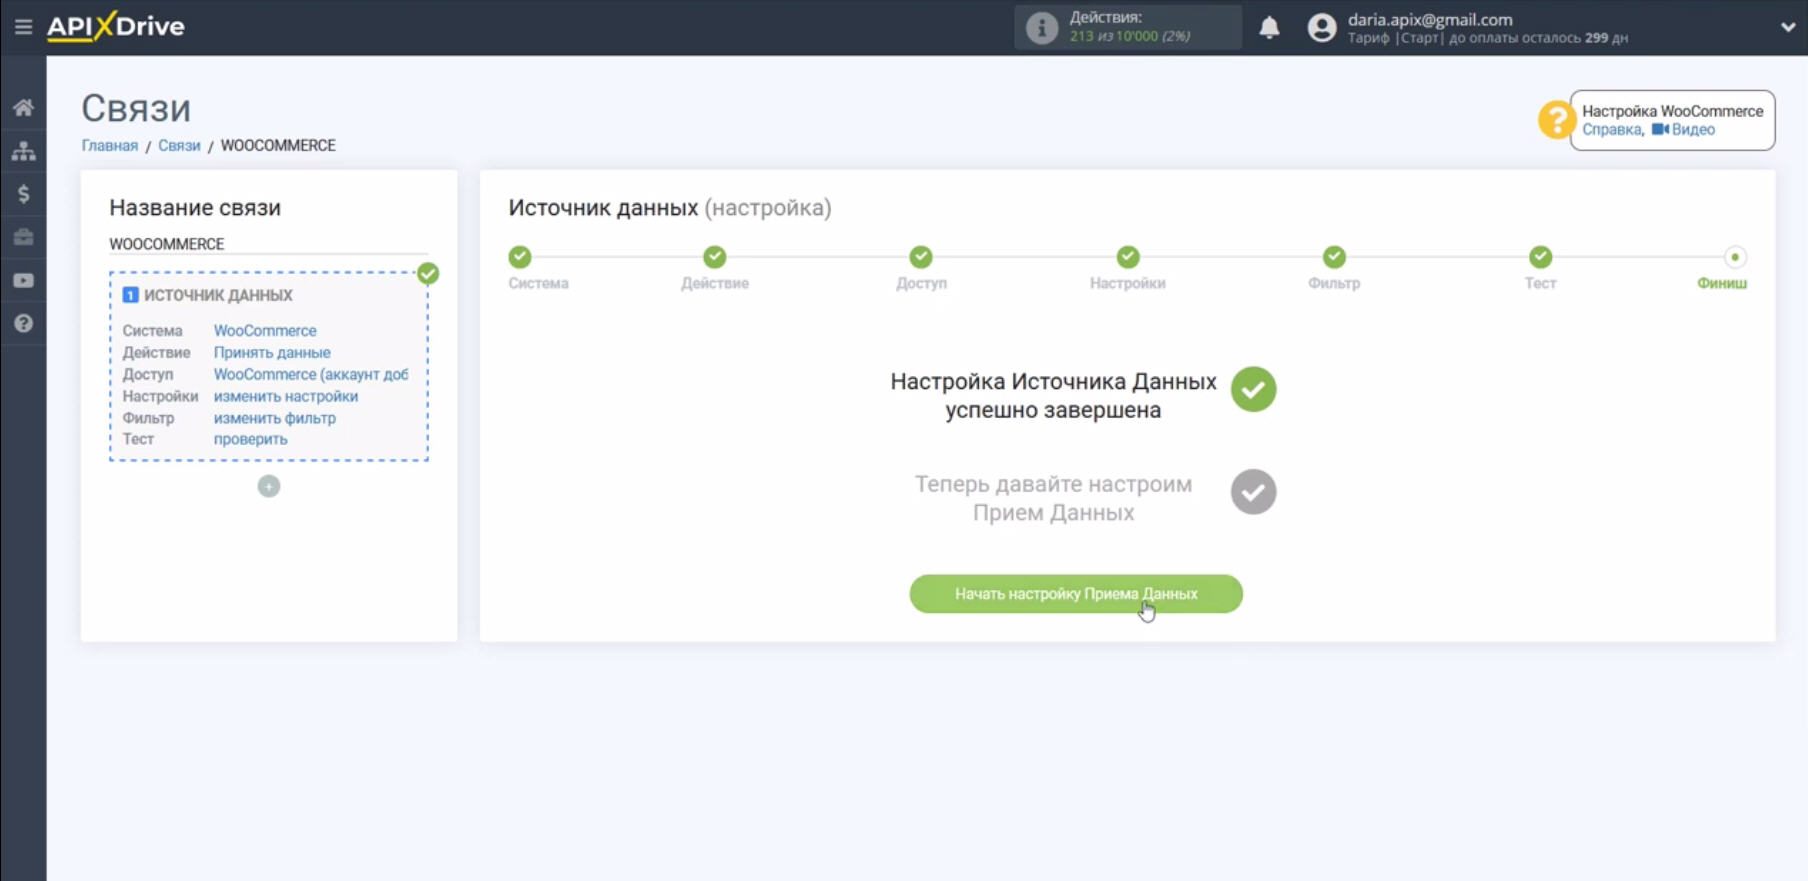
Task: Click изменить фильтр link
Action: click(x=275, y=418)
